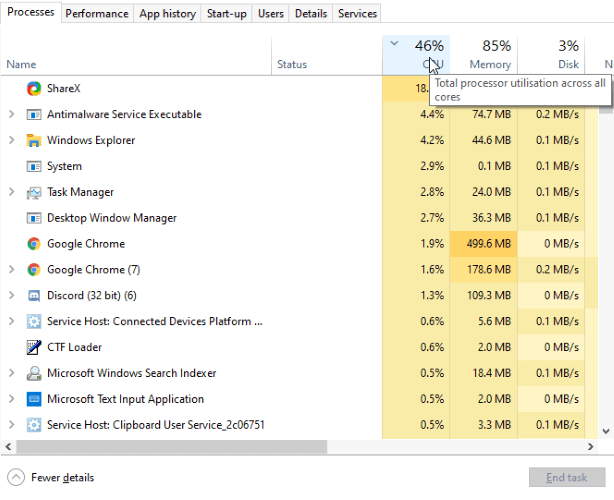
Task: Switch to the Performance tab
Action: point(97,14)
